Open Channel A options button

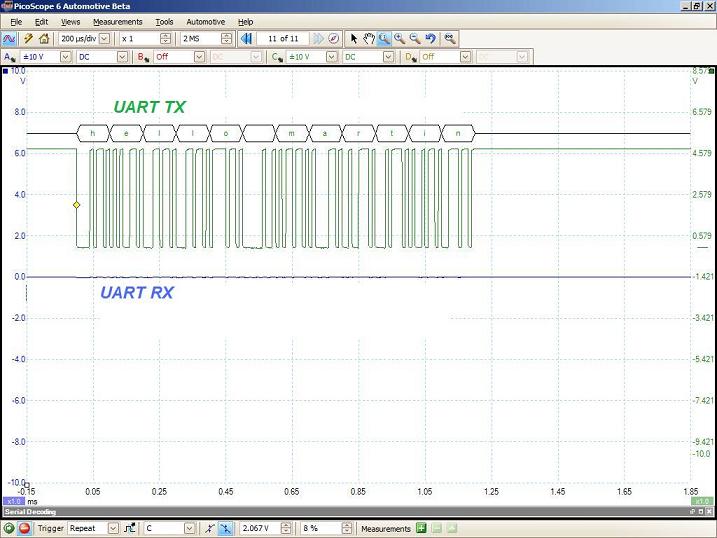(x=9, y=57)
